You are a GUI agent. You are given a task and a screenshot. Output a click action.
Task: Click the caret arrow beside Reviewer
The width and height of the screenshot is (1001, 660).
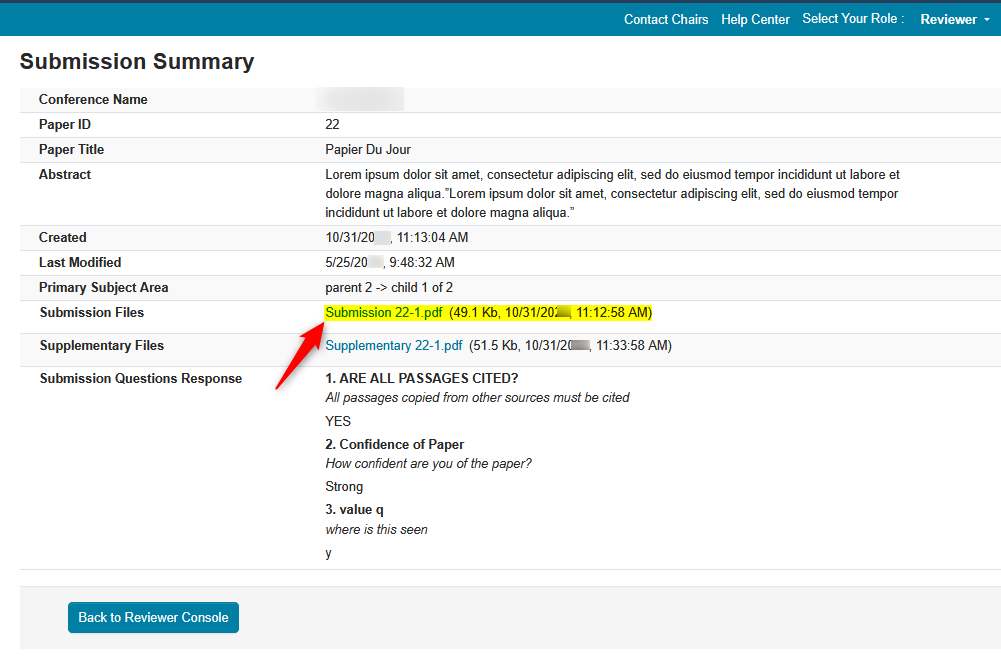coord(987,20)
